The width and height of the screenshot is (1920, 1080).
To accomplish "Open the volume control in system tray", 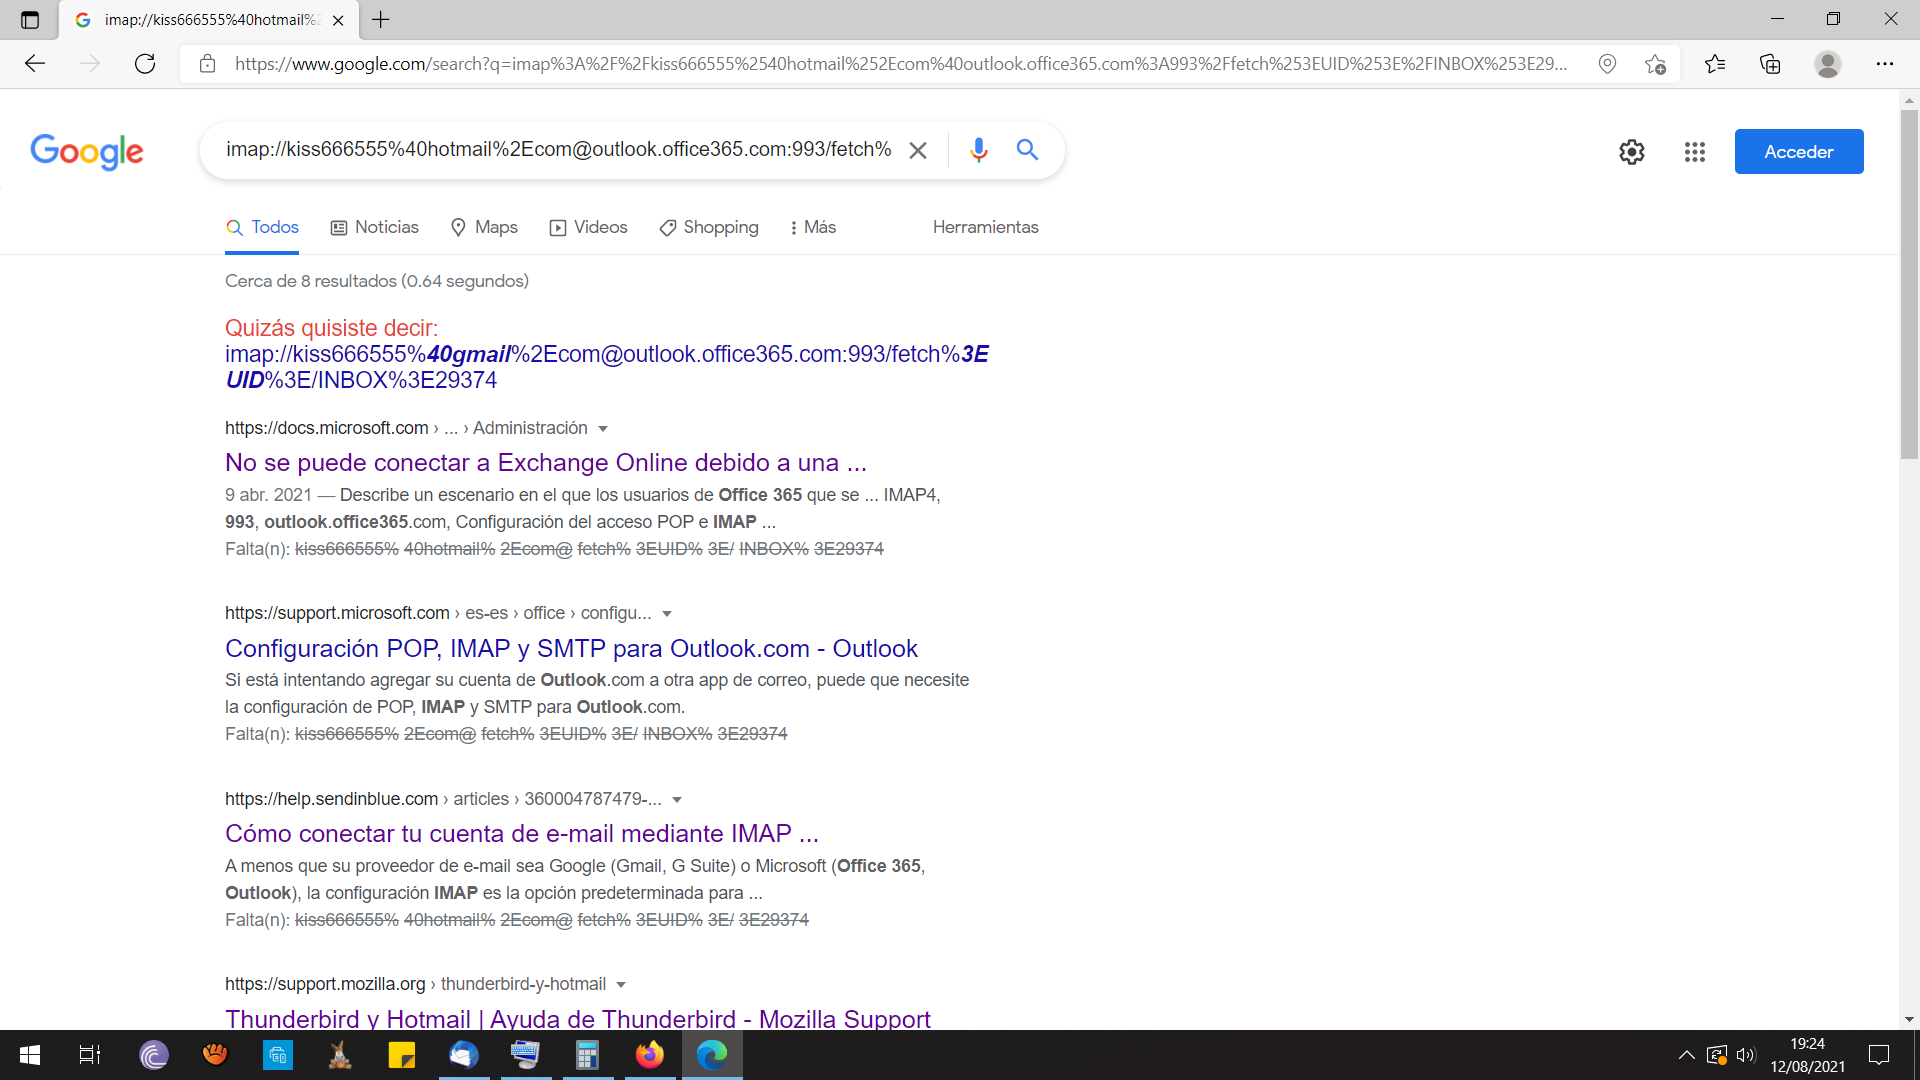I will click(1746, 1055).
